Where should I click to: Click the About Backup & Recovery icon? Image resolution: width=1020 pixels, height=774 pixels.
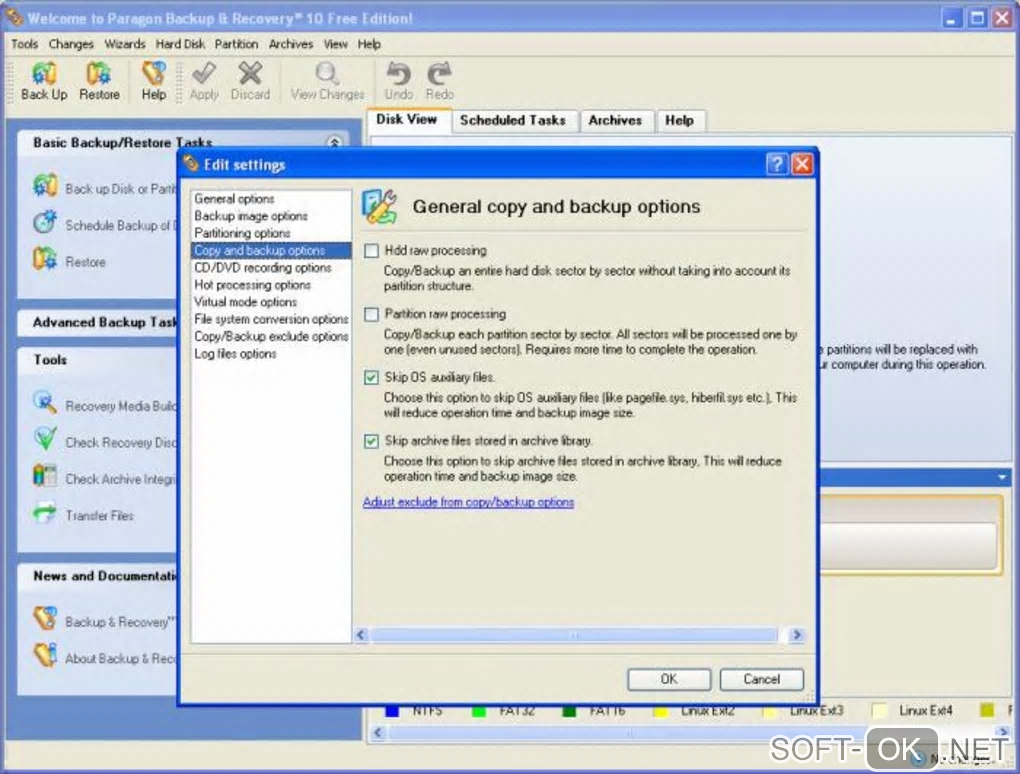pyautogui.click(x=45, y=655)
